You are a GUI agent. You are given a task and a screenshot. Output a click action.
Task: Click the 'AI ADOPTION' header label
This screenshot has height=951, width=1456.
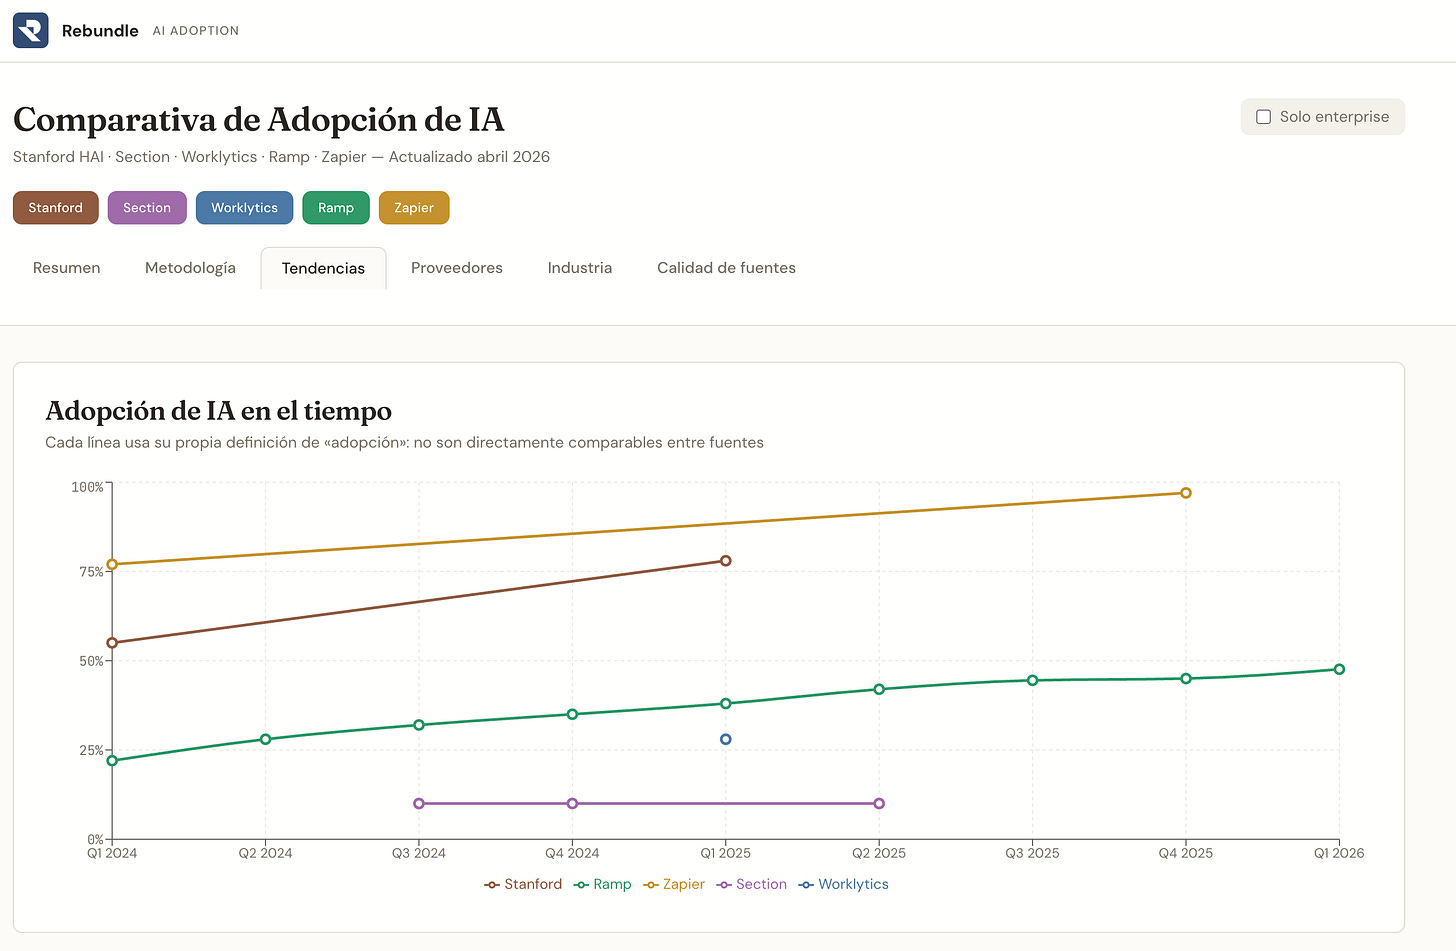click(196, 31)
